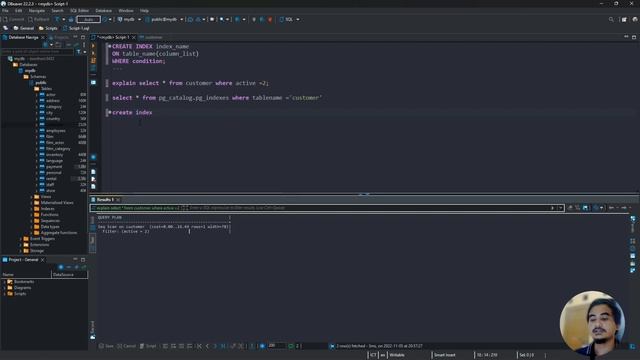Open the Help menu

pos(144,11)
